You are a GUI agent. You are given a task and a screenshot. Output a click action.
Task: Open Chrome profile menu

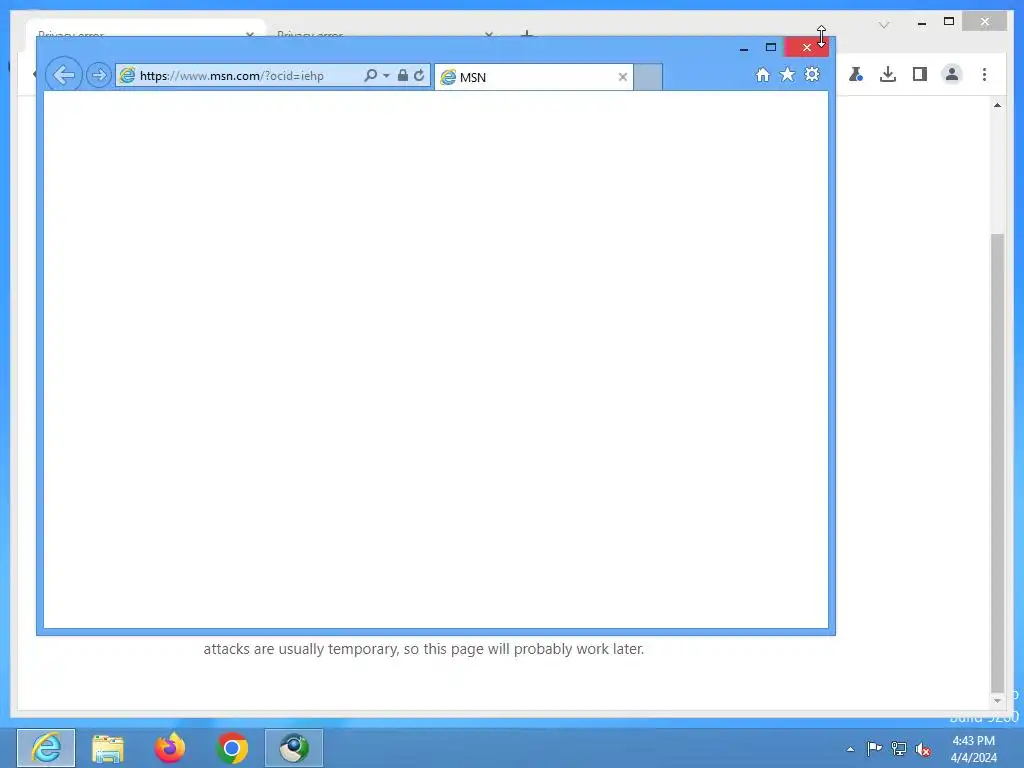(952, 74)
